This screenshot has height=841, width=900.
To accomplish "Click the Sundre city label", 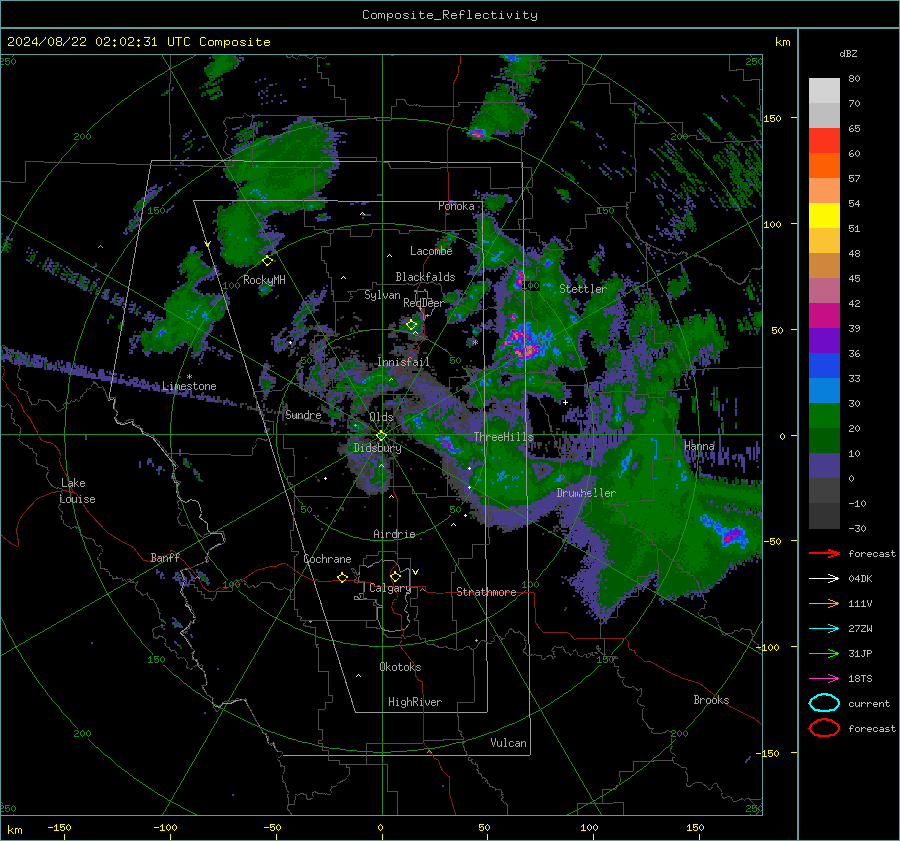I will [303, 414].
